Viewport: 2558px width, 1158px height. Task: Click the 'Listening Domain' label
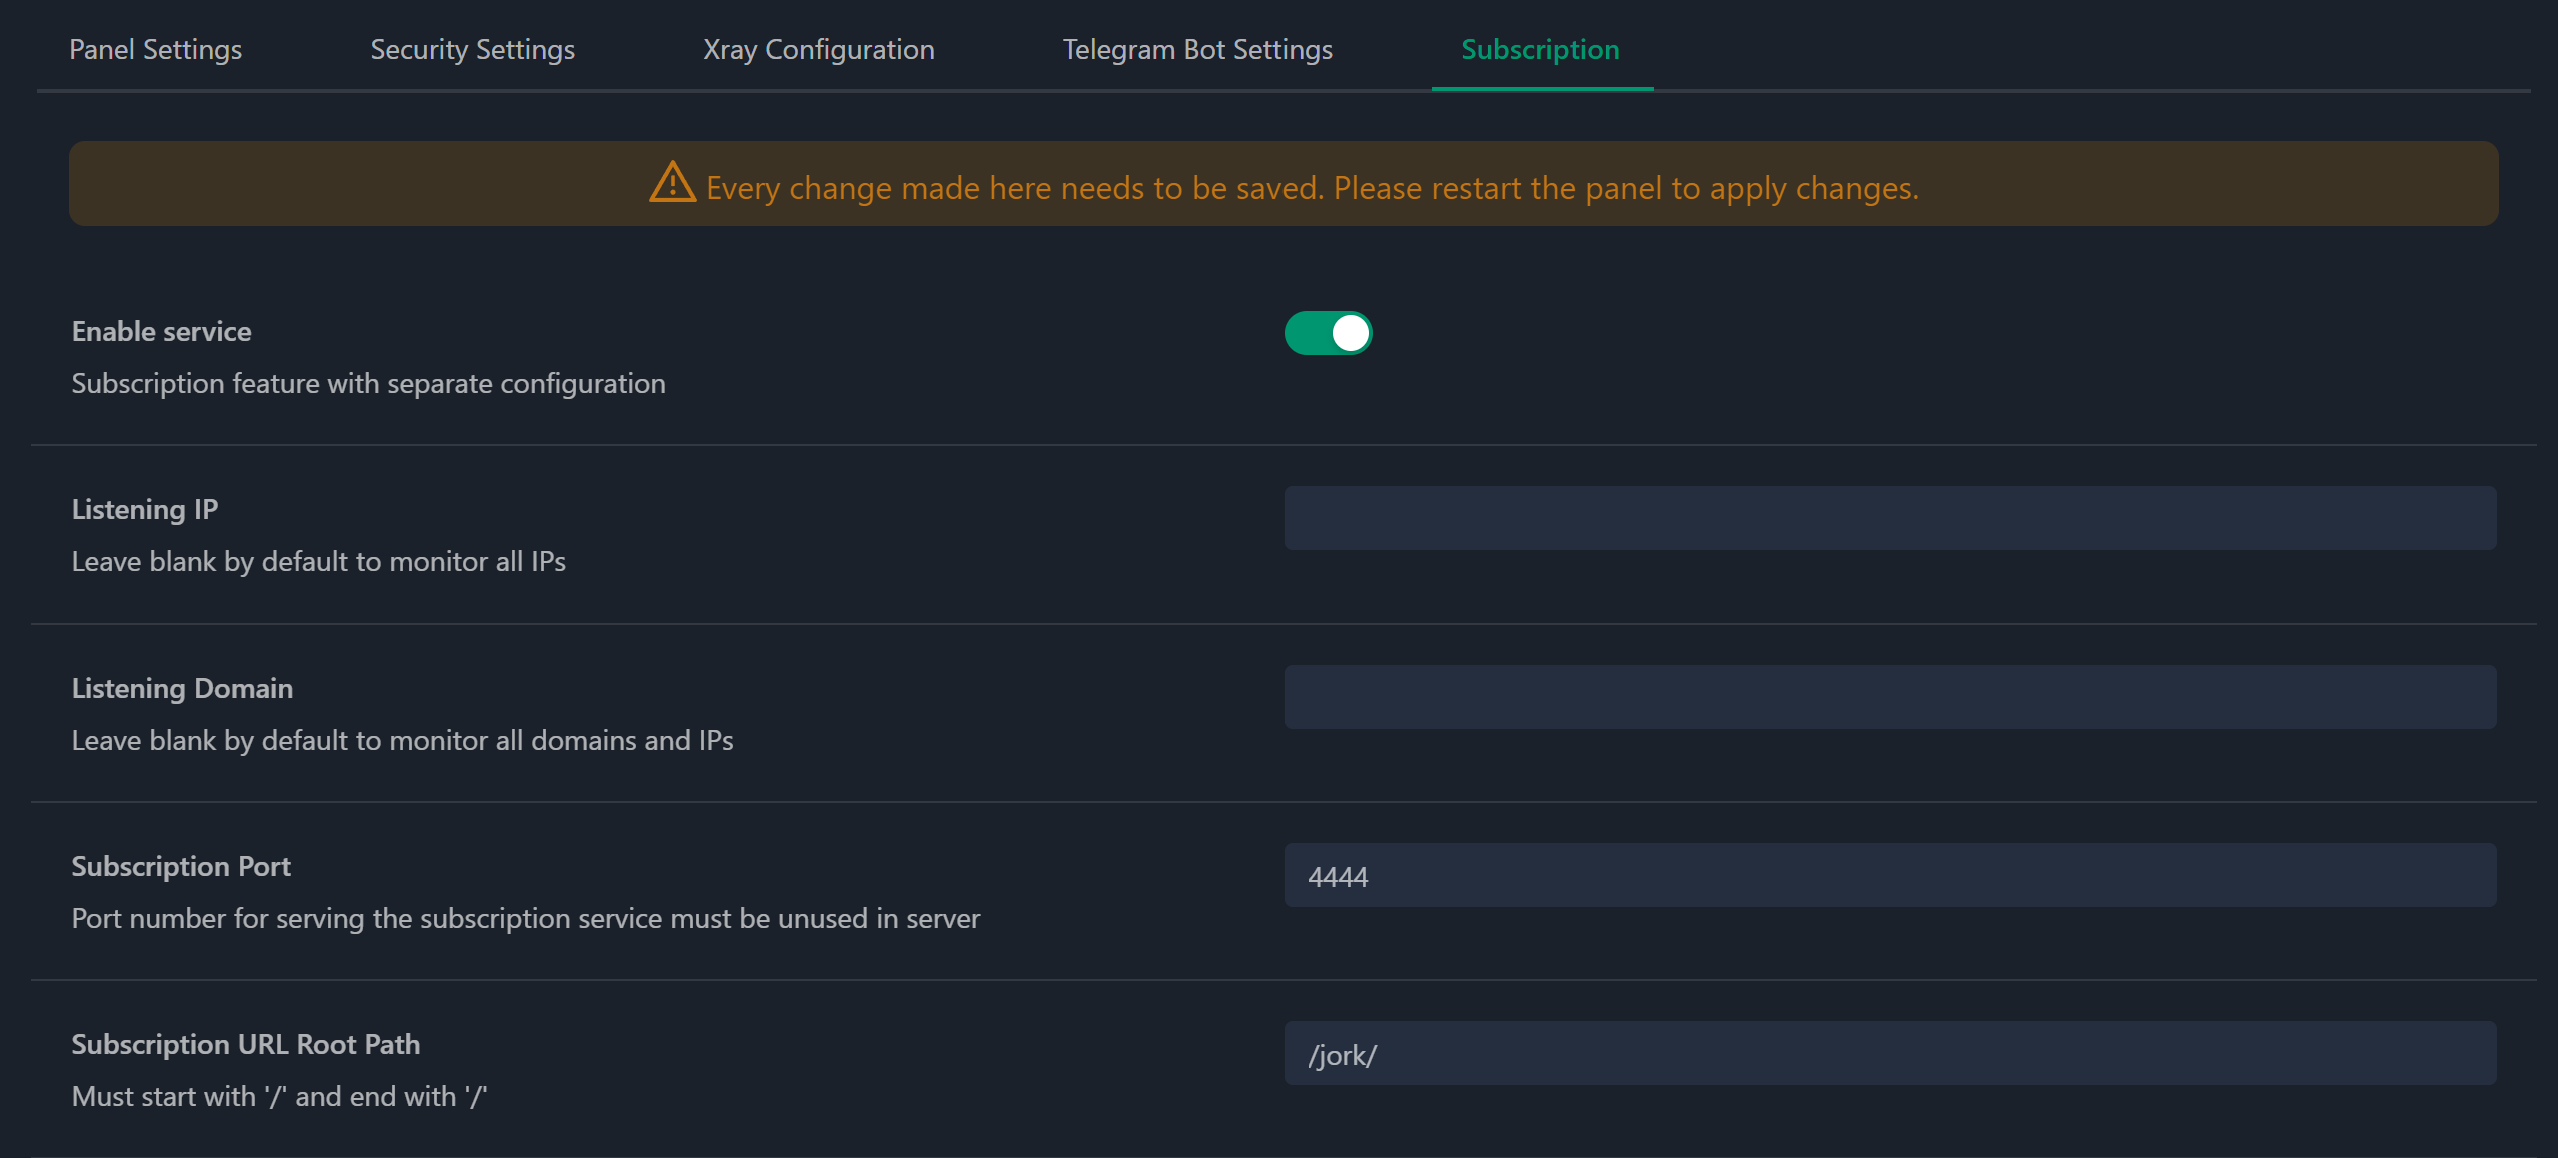coord(182,688)
